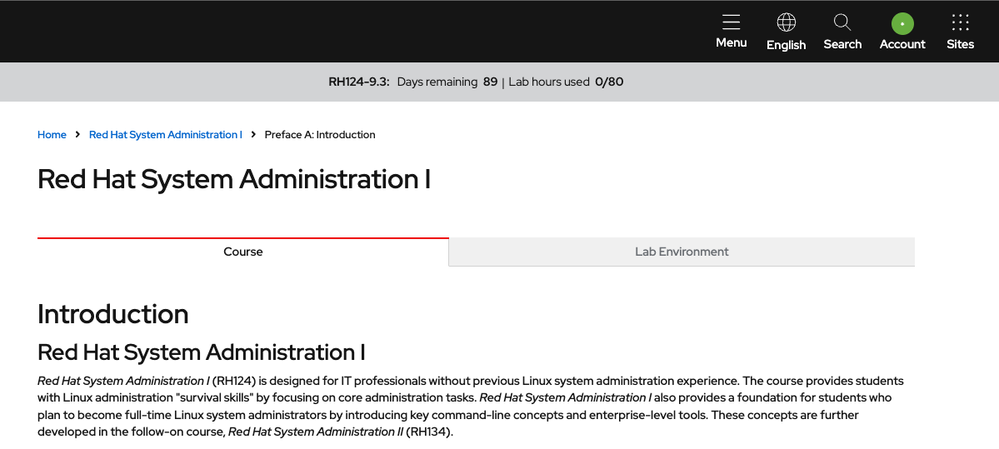Screen dimensions: 999x449
Task: Click the RH124-9.3 course code label
Action: (359, 82)
